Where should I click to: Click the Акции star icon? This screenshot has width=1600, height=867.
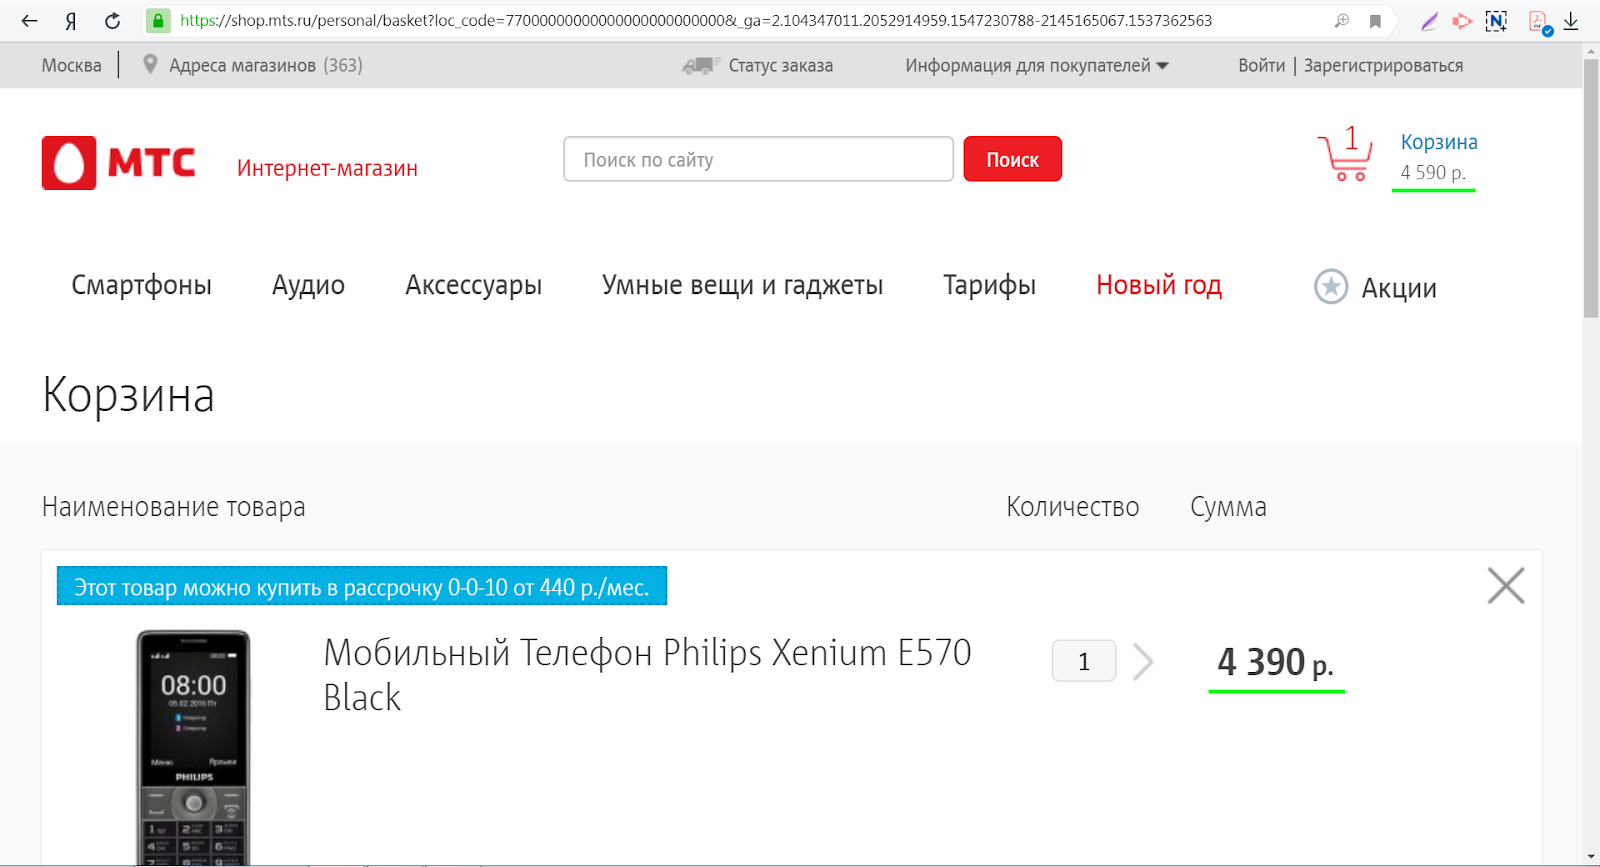click(x=1331, y=287)
